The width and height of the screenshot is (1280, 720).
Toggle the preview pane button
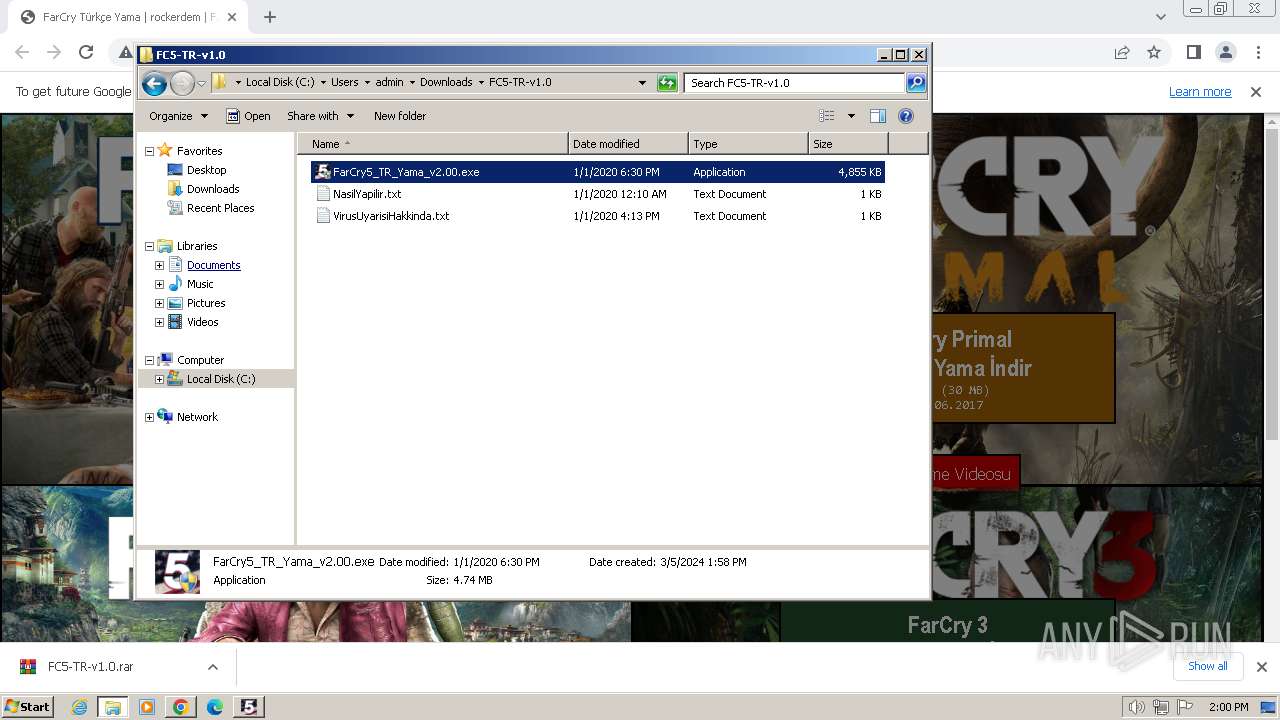[878, 116]
